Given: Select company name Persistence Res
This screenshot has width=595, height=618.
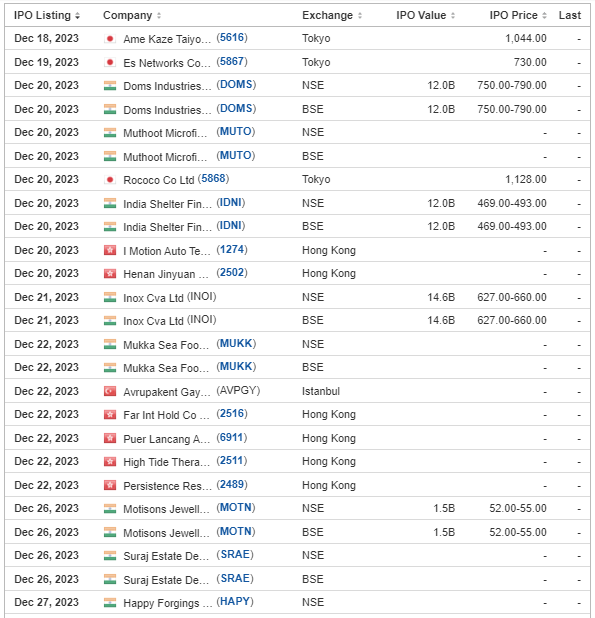Looking at the screenshot, I should click(x=167, y=486).
